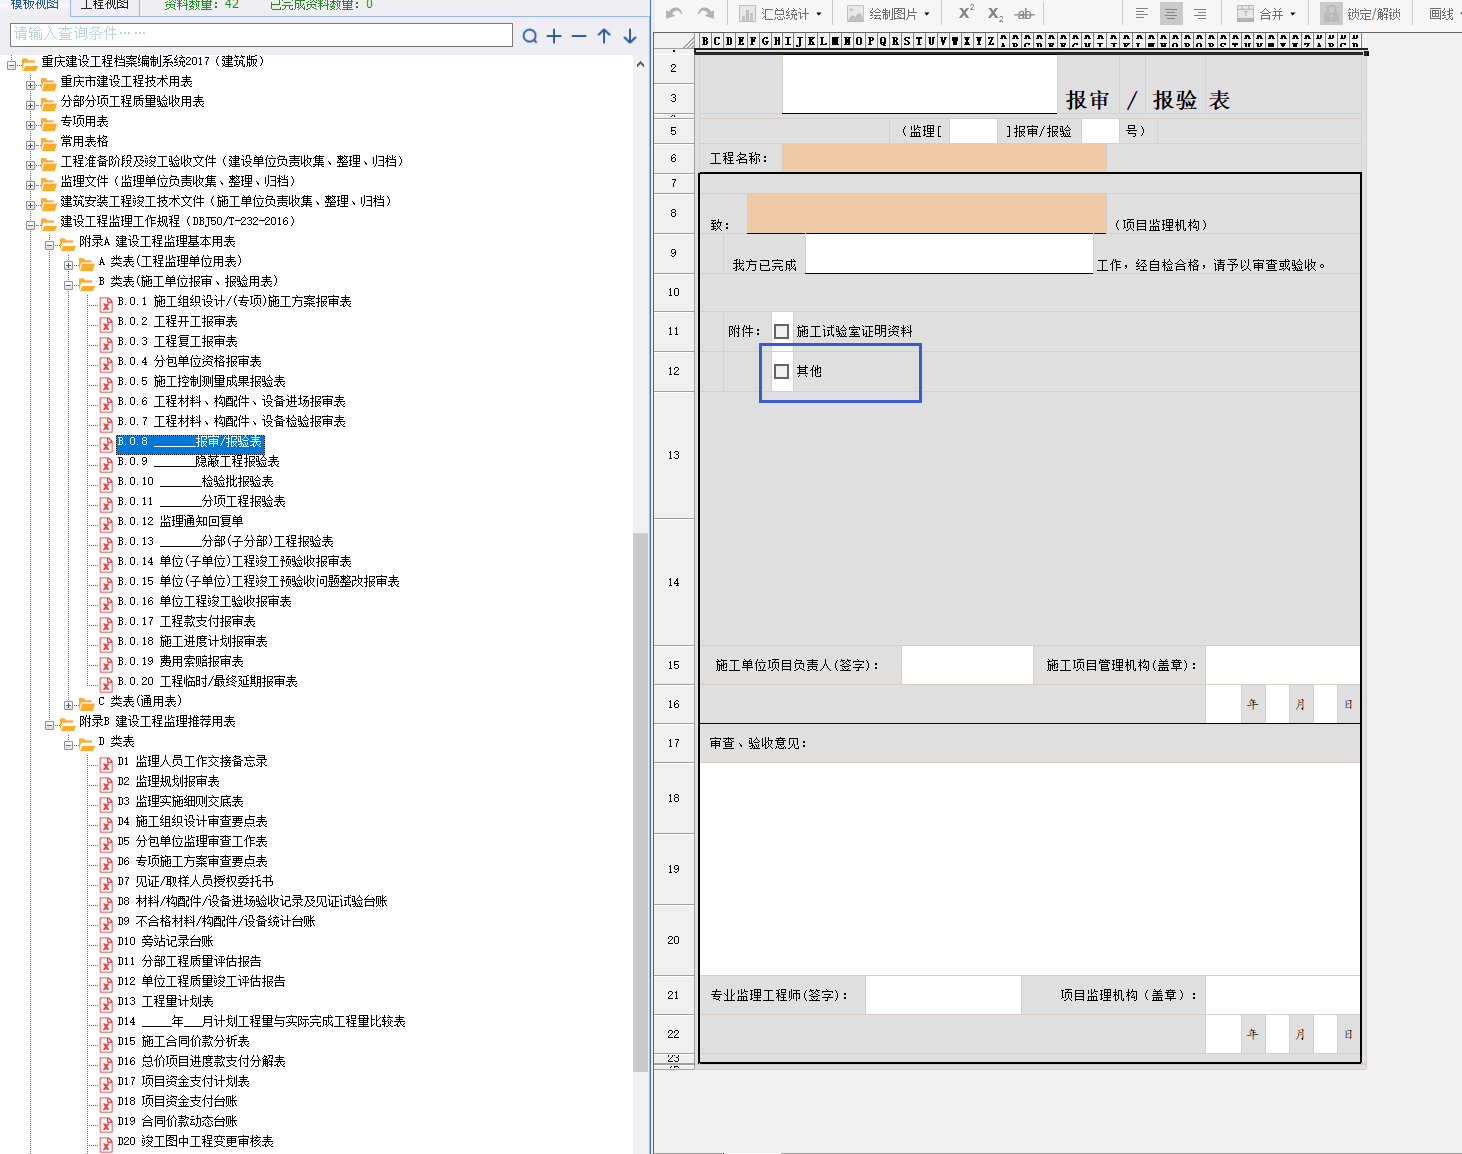
Task: Click the 专业监理工程师 signature cell
Action: click(943, 995)
